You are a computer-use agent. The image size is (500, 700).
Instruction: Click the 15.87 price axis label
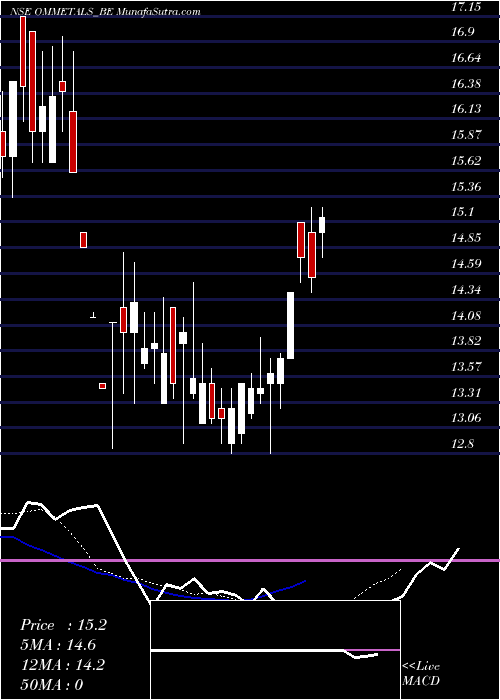click(466, 135)
